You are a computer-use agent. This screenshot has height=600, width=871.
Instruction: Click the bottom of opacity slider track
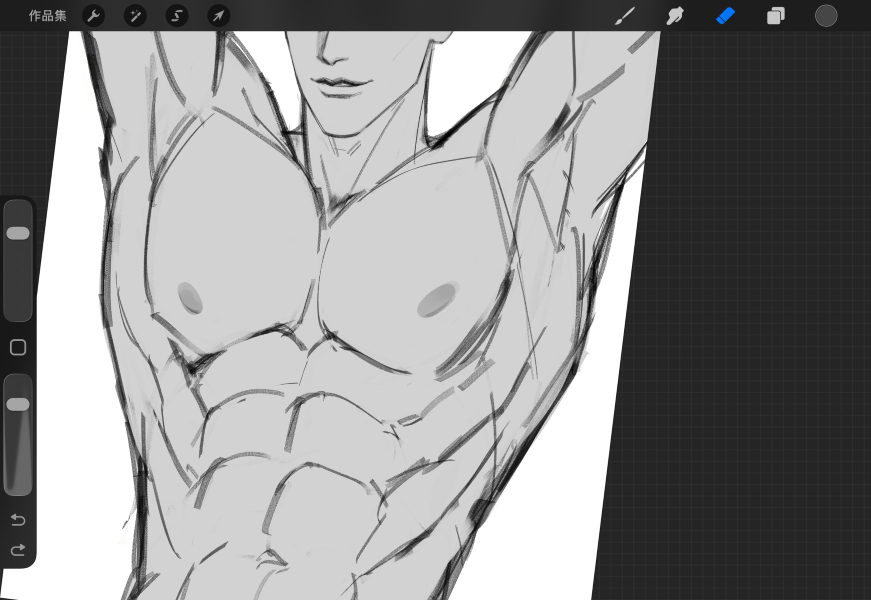[x=18, y=485]
